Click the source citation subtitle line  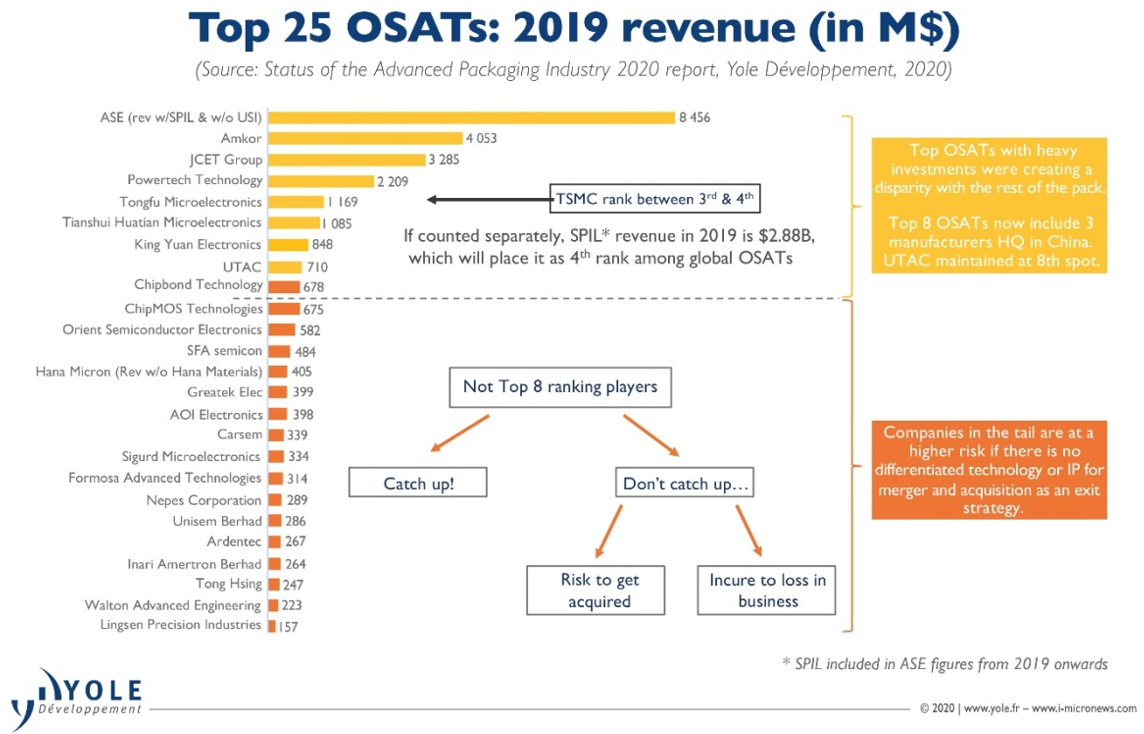(x=573, y=69)
